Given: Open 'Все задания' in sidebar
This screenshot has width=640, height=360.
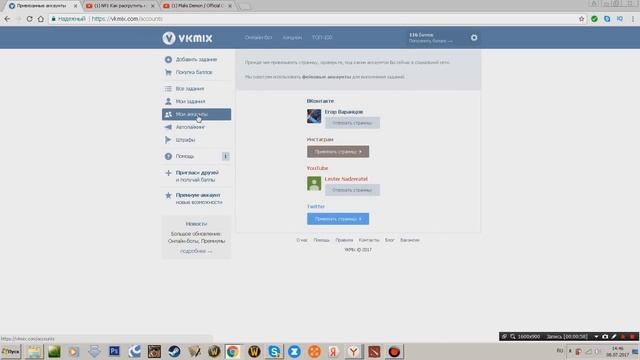Looking at the screenshot, I should click(196, 89).
